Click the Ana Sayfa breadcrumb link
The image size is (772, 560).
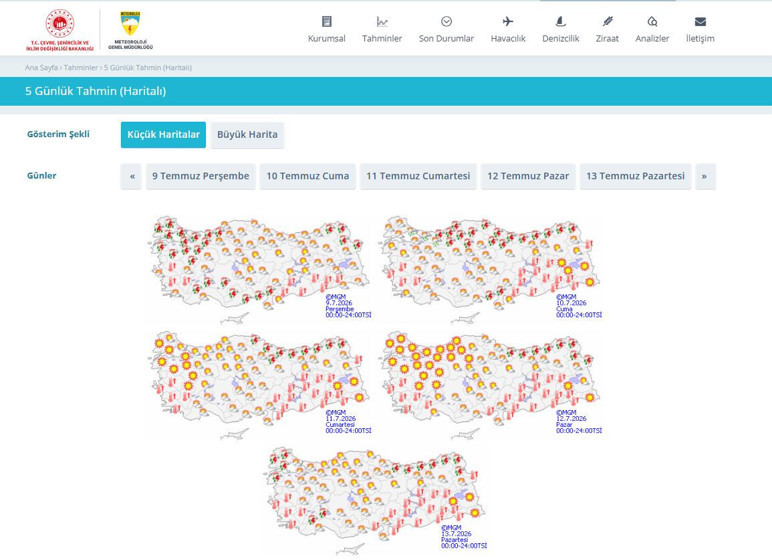(41, 67)
